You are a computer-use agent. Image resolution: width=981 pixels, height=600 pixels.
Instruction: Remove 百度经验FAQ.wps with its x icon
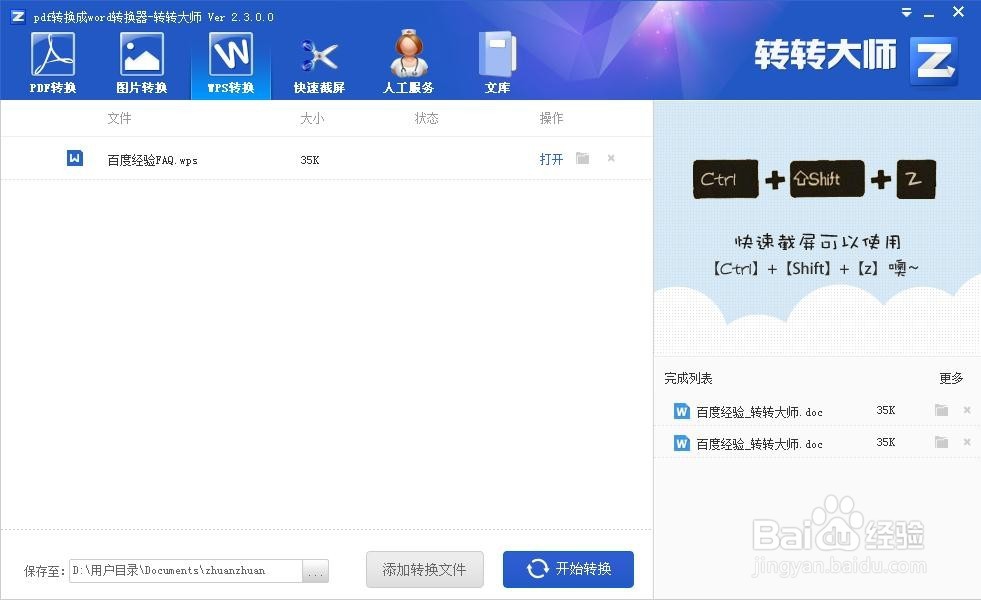pyautogui.click(x=611, y=158)
